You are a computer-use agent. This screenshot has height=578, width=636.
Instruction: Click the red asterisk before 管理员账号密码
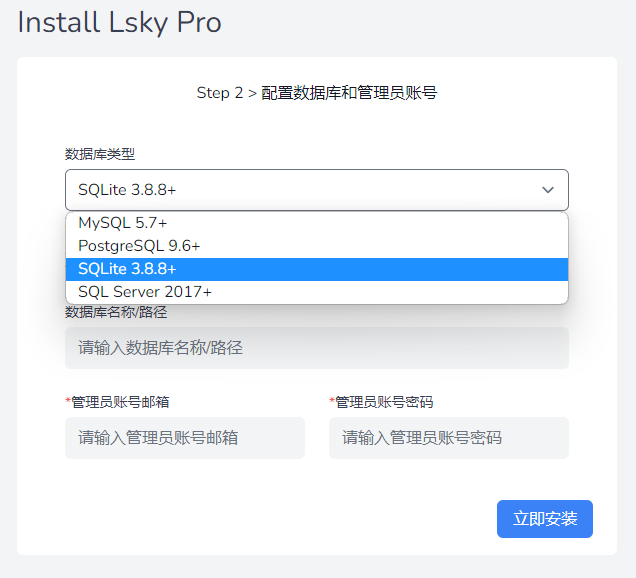332,401
